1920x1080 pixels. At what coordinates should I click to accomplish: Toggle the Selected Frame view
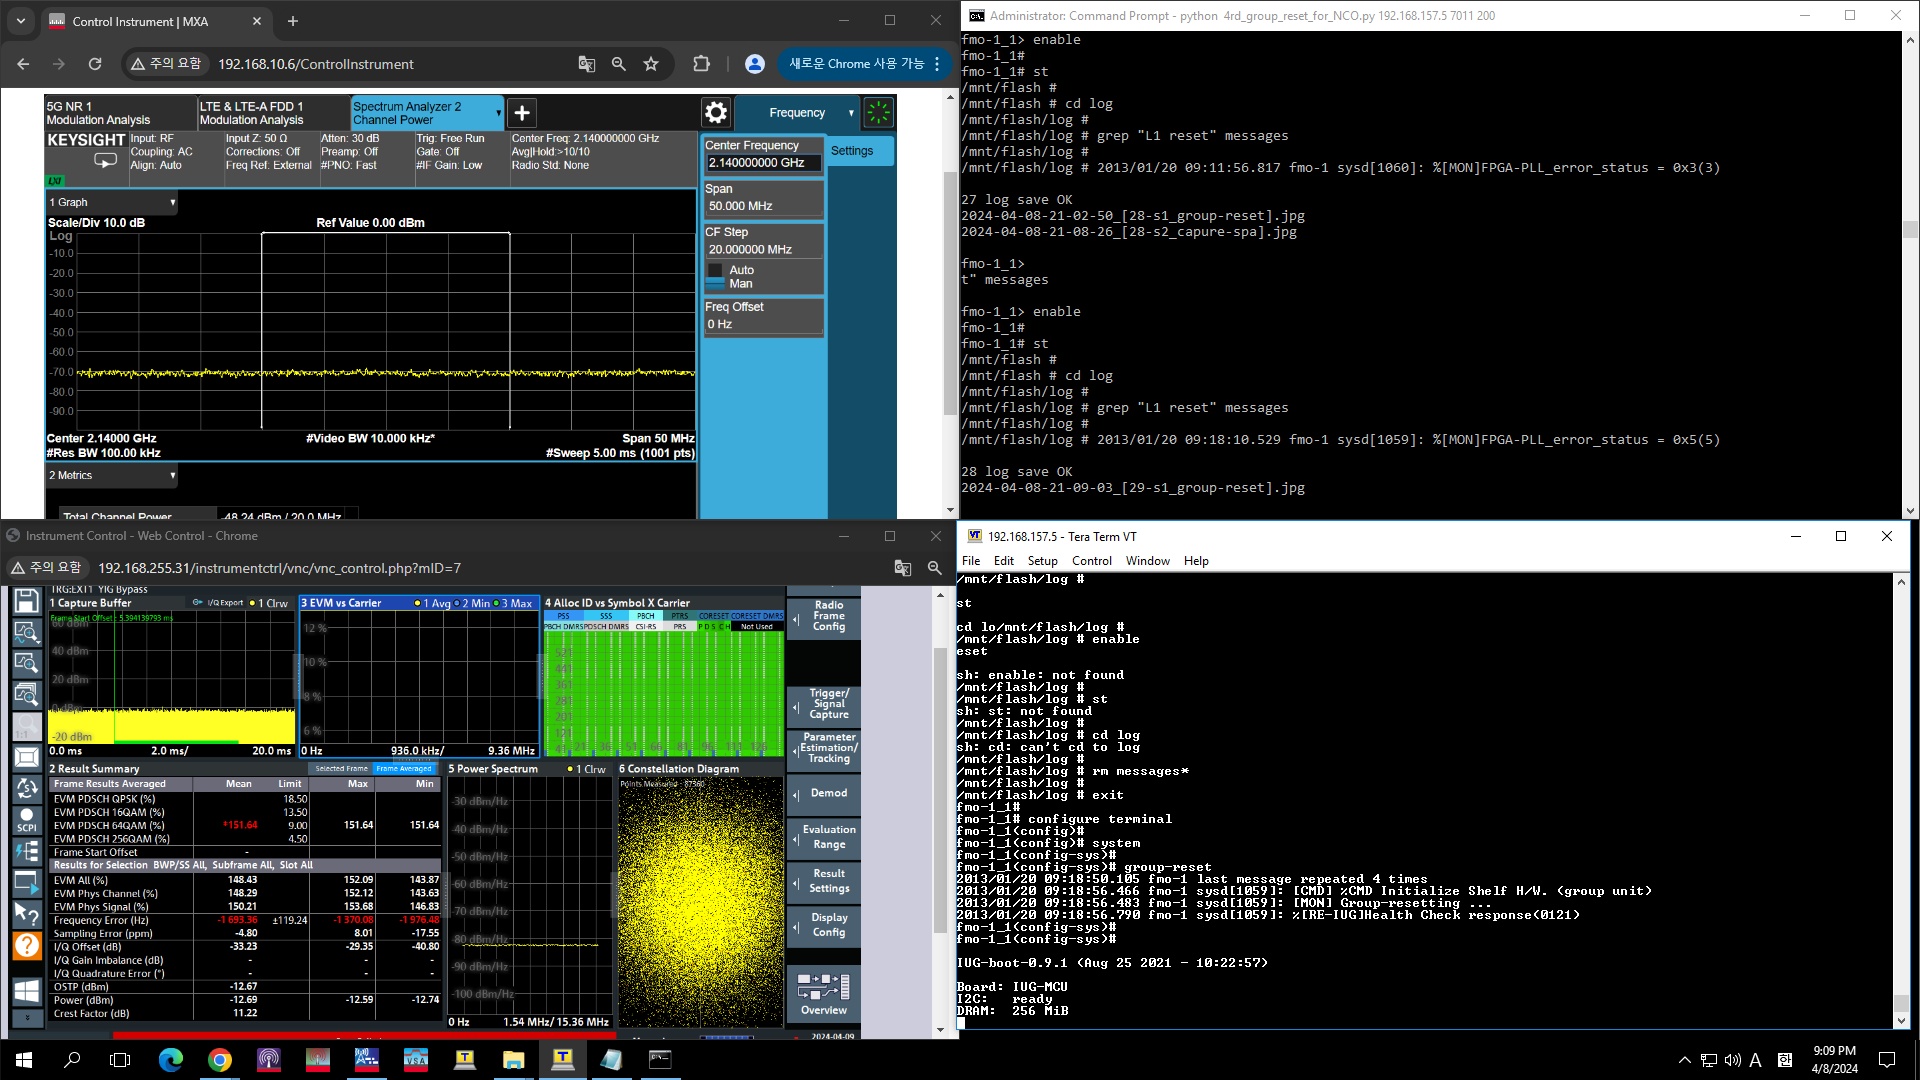342,769
